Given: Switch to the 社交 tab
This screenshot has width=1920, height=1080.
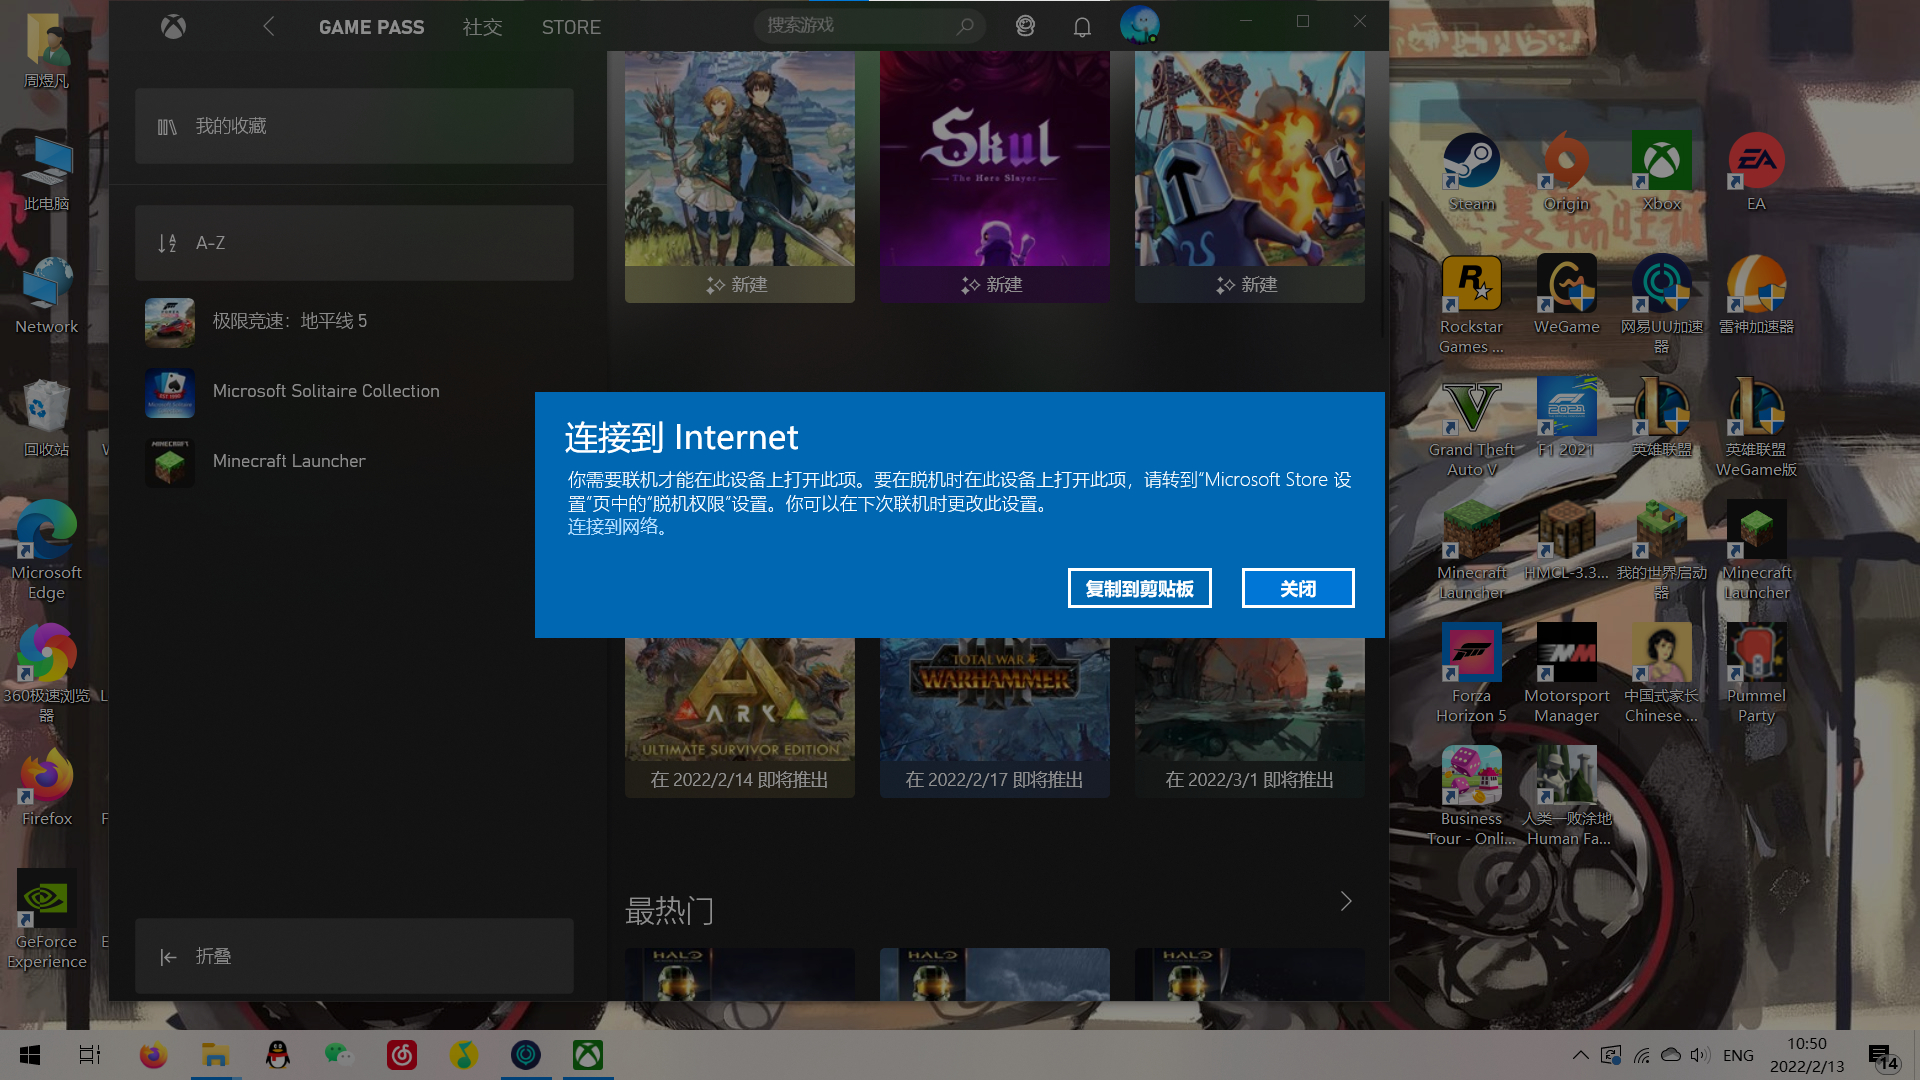Looking at the screenshot, I should [x=482, y=27].
